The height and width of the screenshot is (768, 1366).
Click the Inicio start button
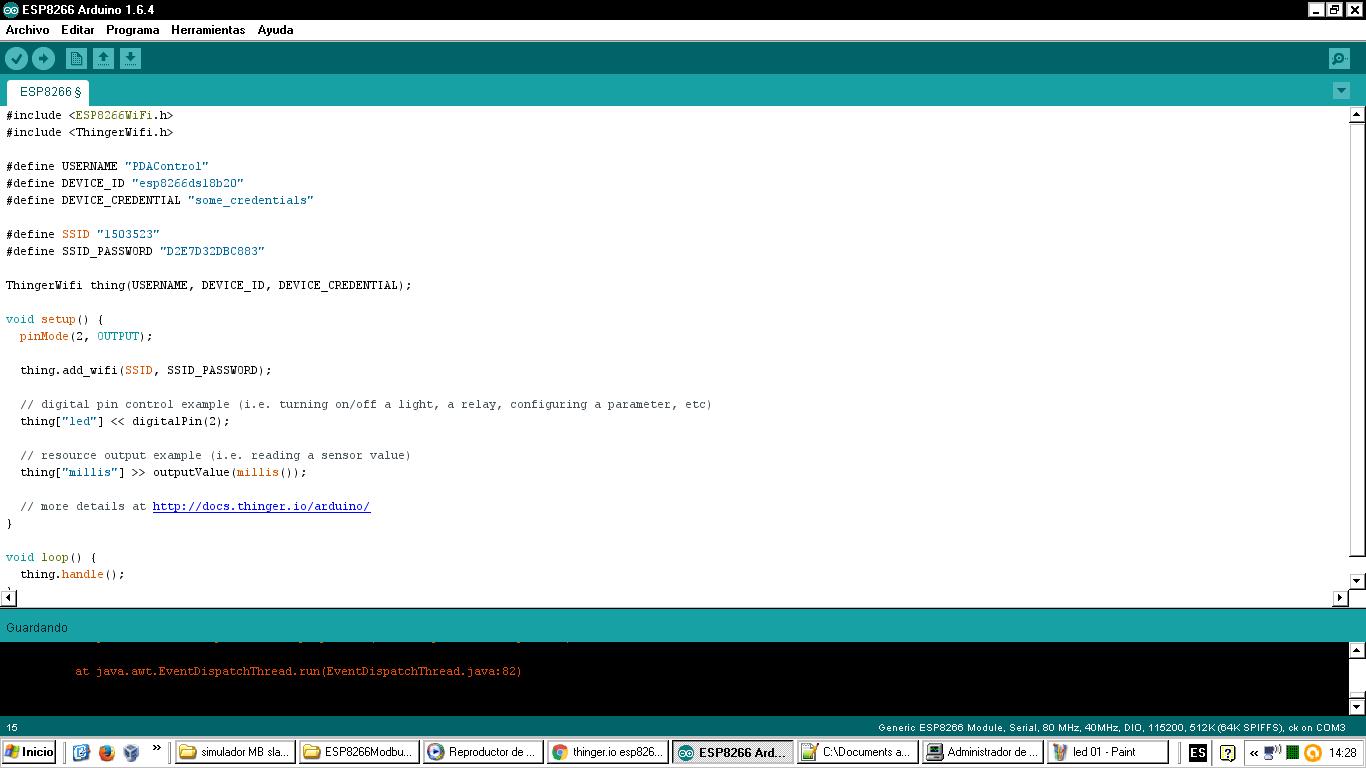(x=30, y=752)
